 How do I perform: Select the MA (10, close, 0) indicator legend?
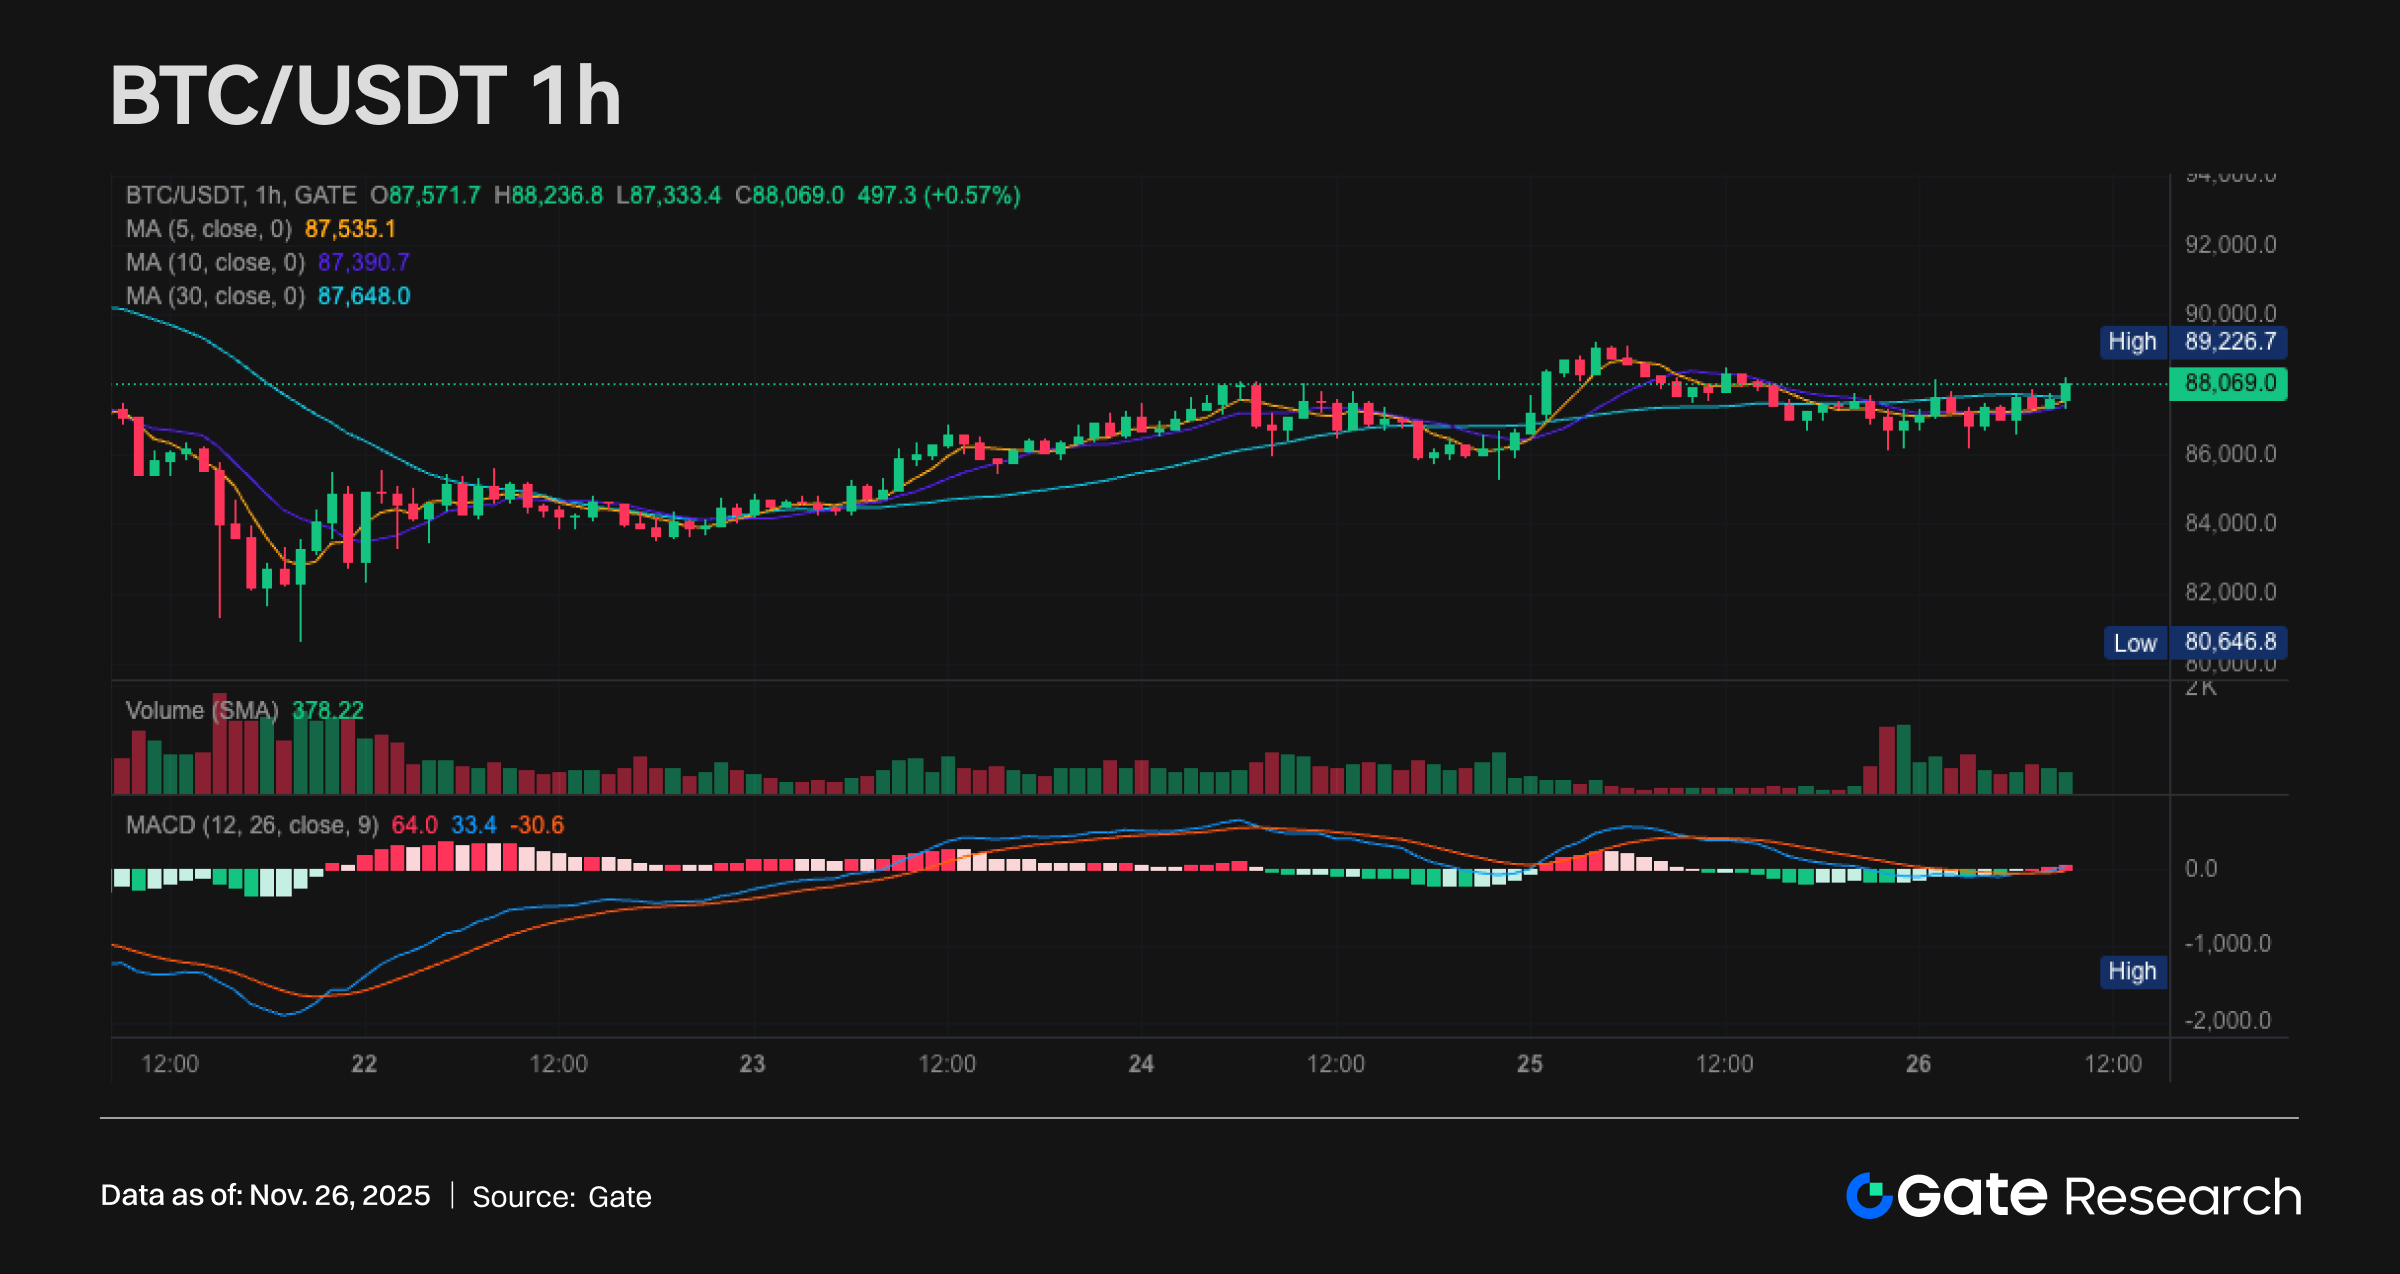click(215, 263)
